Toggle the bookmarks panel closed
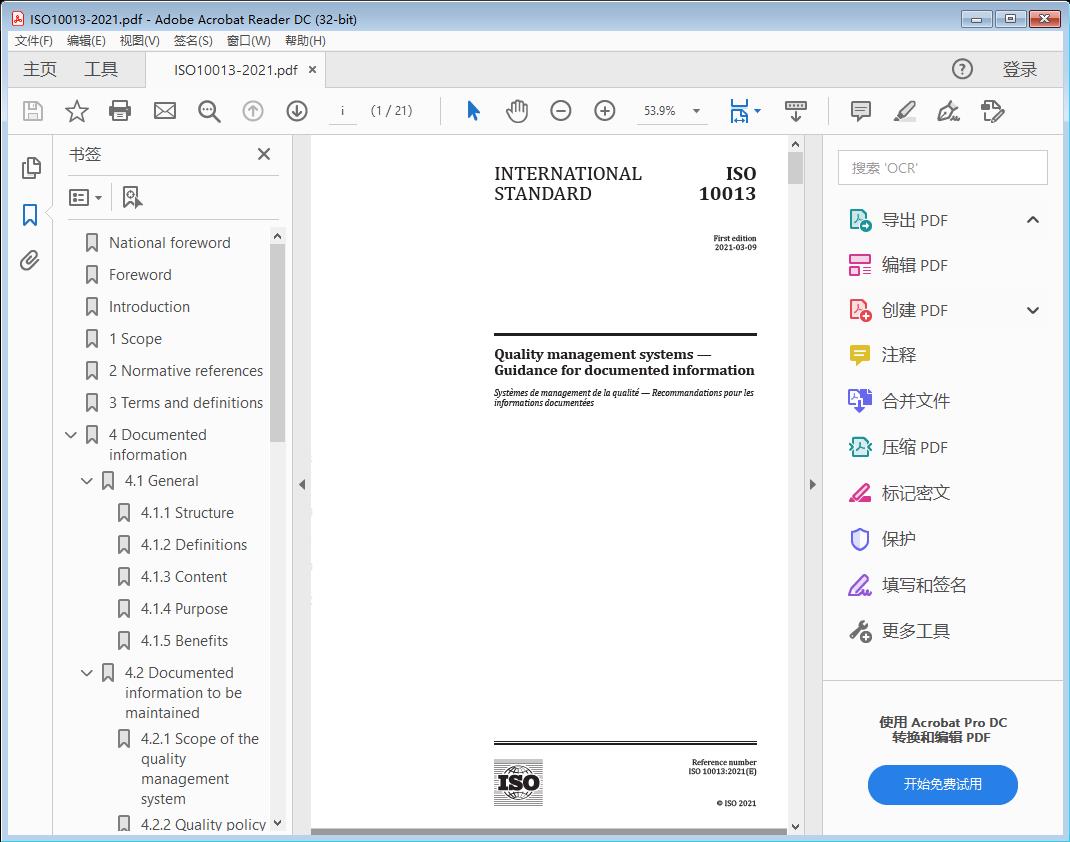 click(x=263, y=154)
